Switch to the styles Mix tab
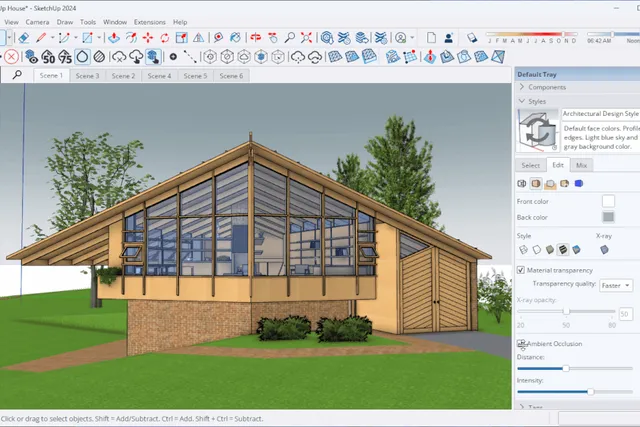Image resolution: width=640 pixels, height=427 pixels. [581, 165]
